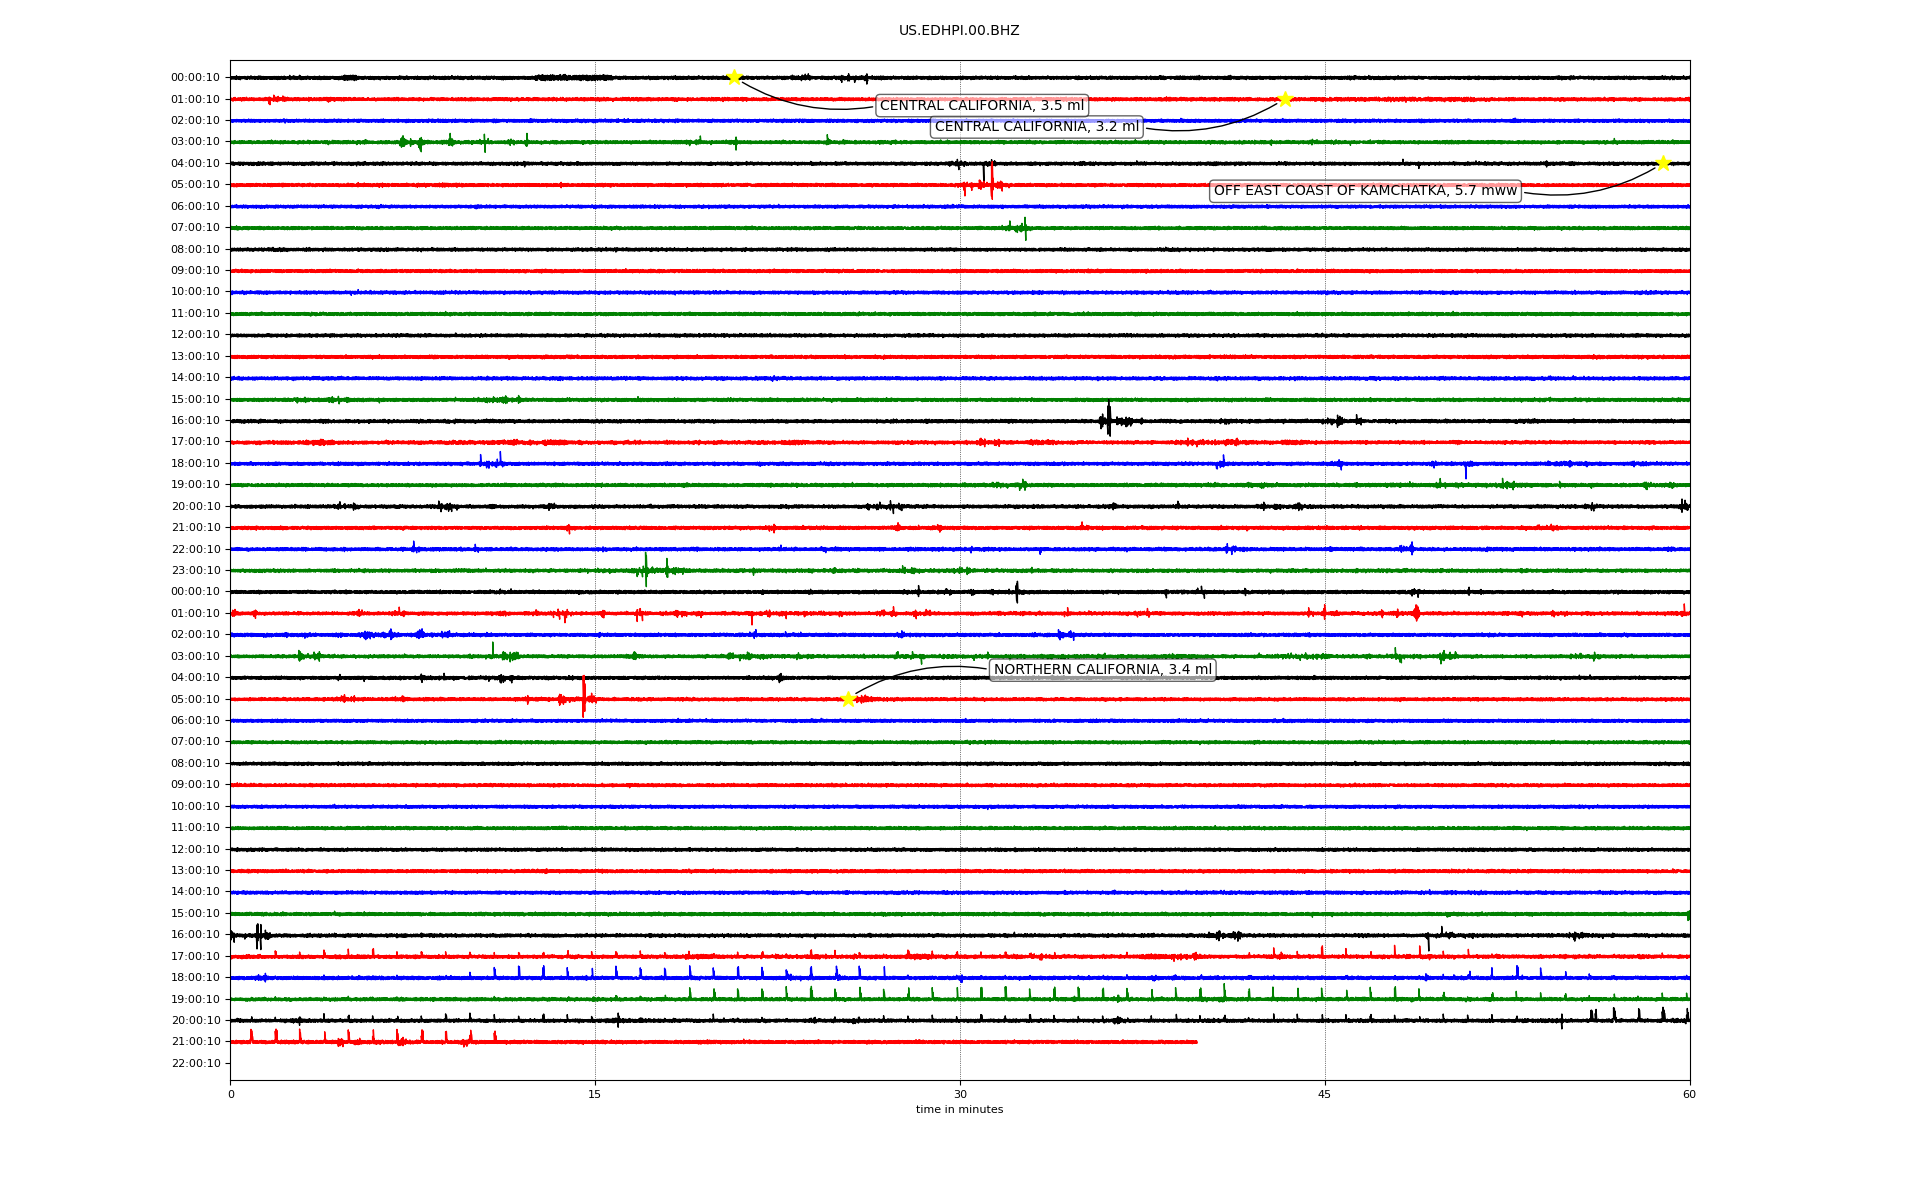Click the green burst on the 23:00:10 trace

point(646,570)
